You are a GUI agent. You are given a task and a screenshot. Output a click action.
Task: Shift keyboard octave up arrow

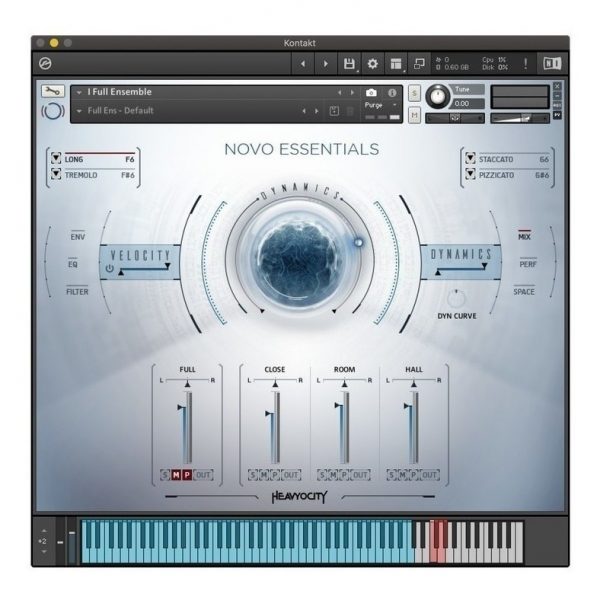pos(44,531)
